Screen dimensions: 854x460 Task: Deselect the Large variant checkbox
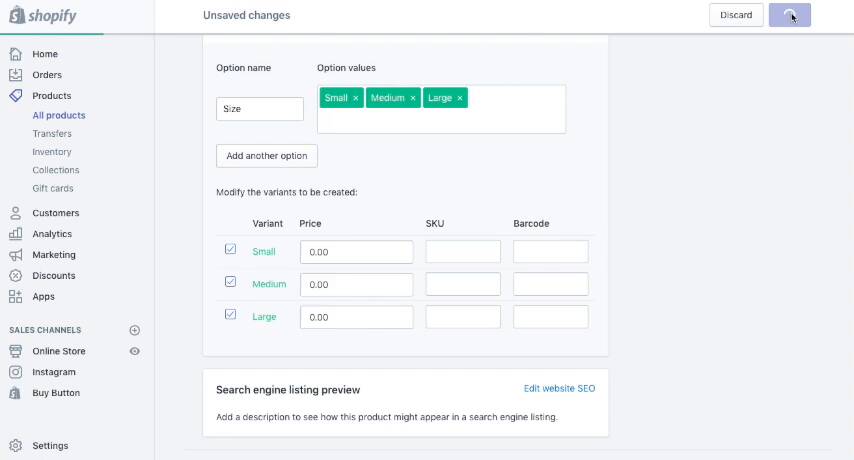[231, 314]
